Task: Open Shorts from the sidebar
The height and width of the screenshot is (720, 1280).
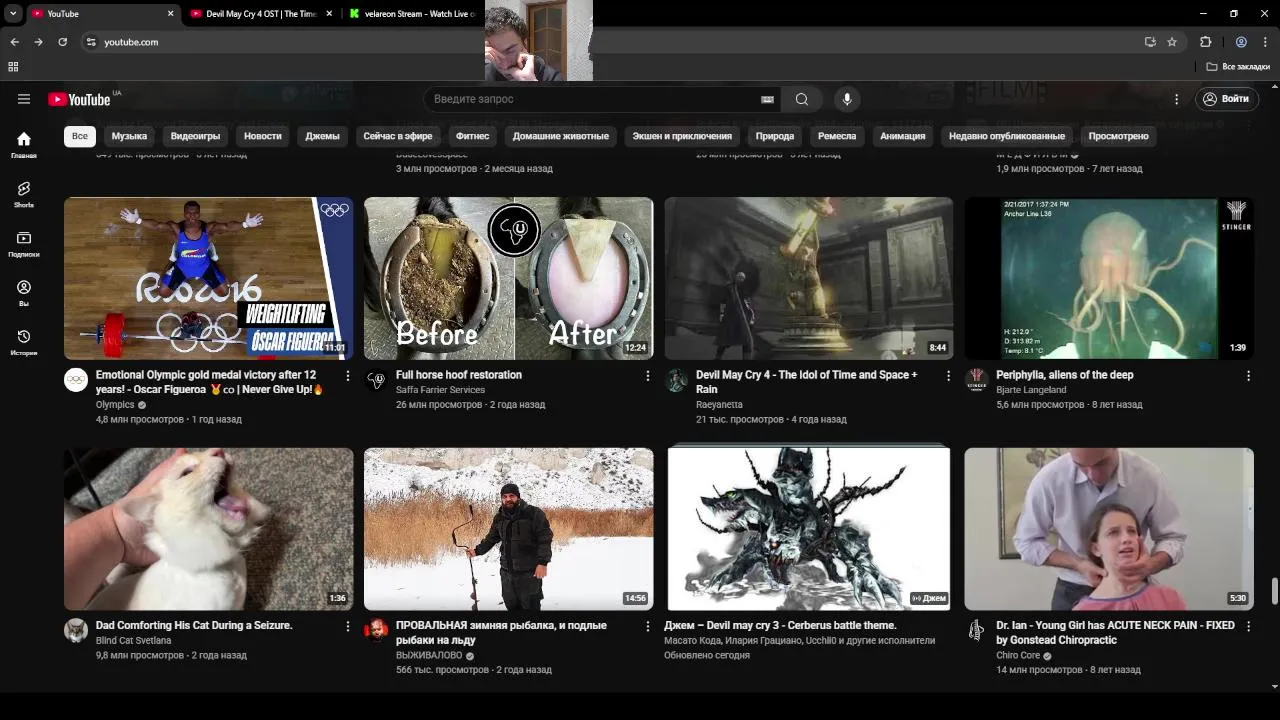Action: click(24, 194)
